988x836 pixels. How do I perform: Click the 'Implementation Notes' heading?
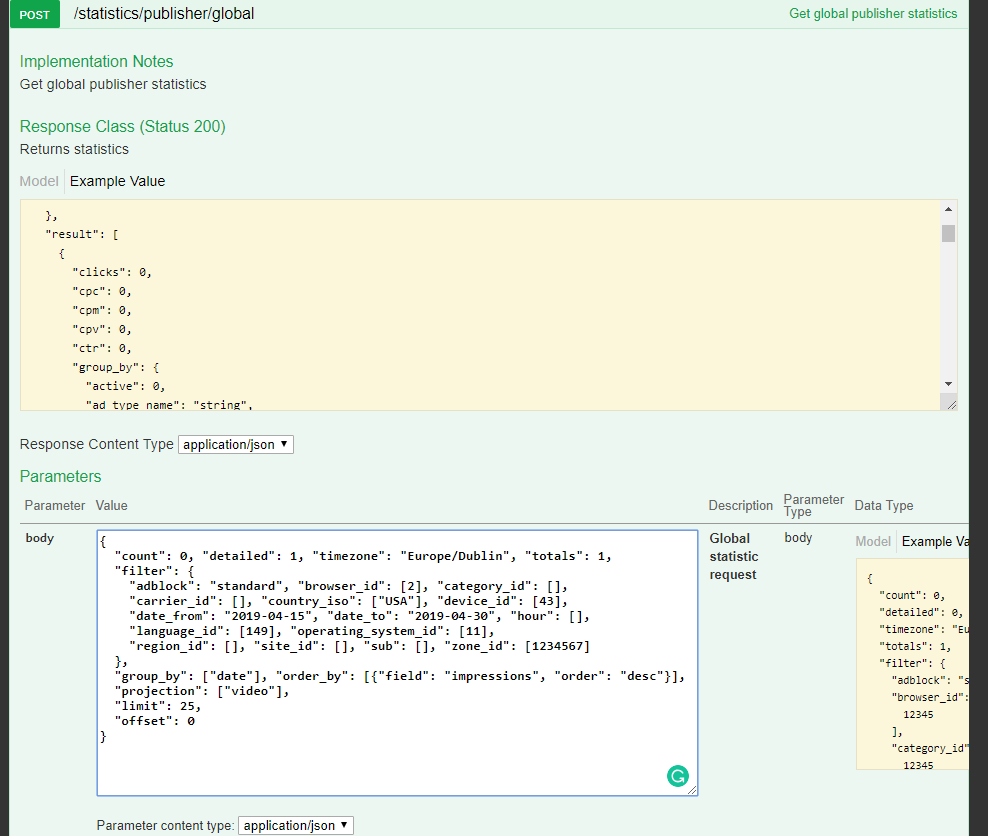tap(96, 61)
